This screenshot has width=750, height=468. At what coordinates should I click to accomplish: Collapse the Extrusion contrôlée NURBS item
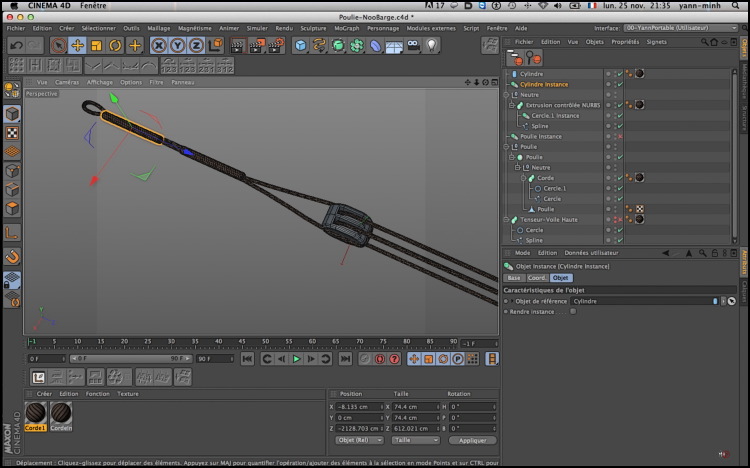tap(512, 105)
